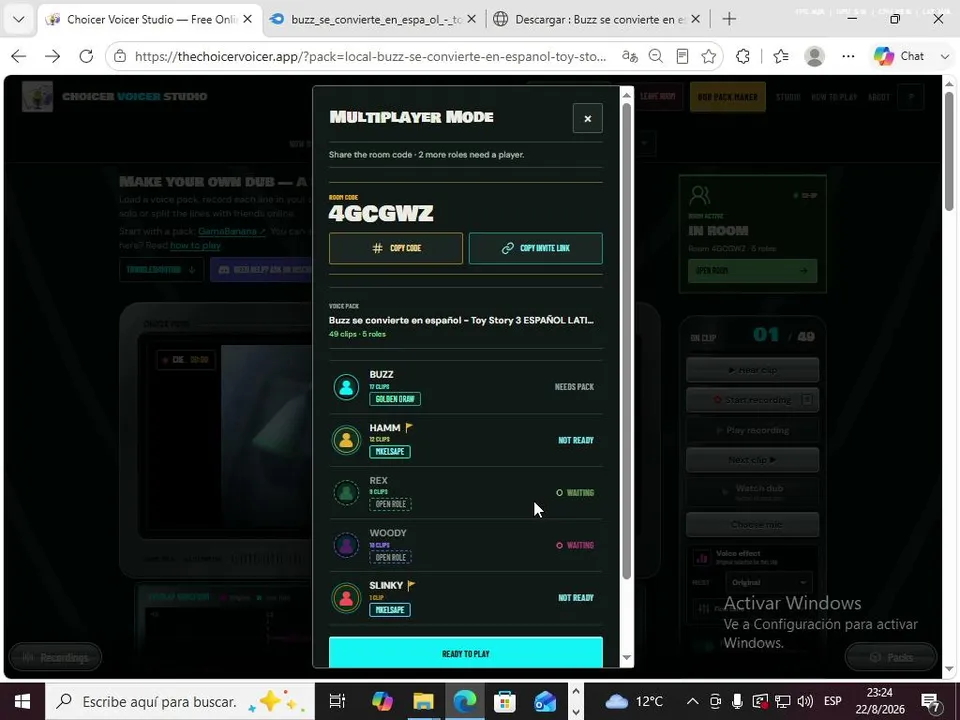Select Hamm's yellow player avatar
This screenshot has height=720, width=960.
coord(346,440)
